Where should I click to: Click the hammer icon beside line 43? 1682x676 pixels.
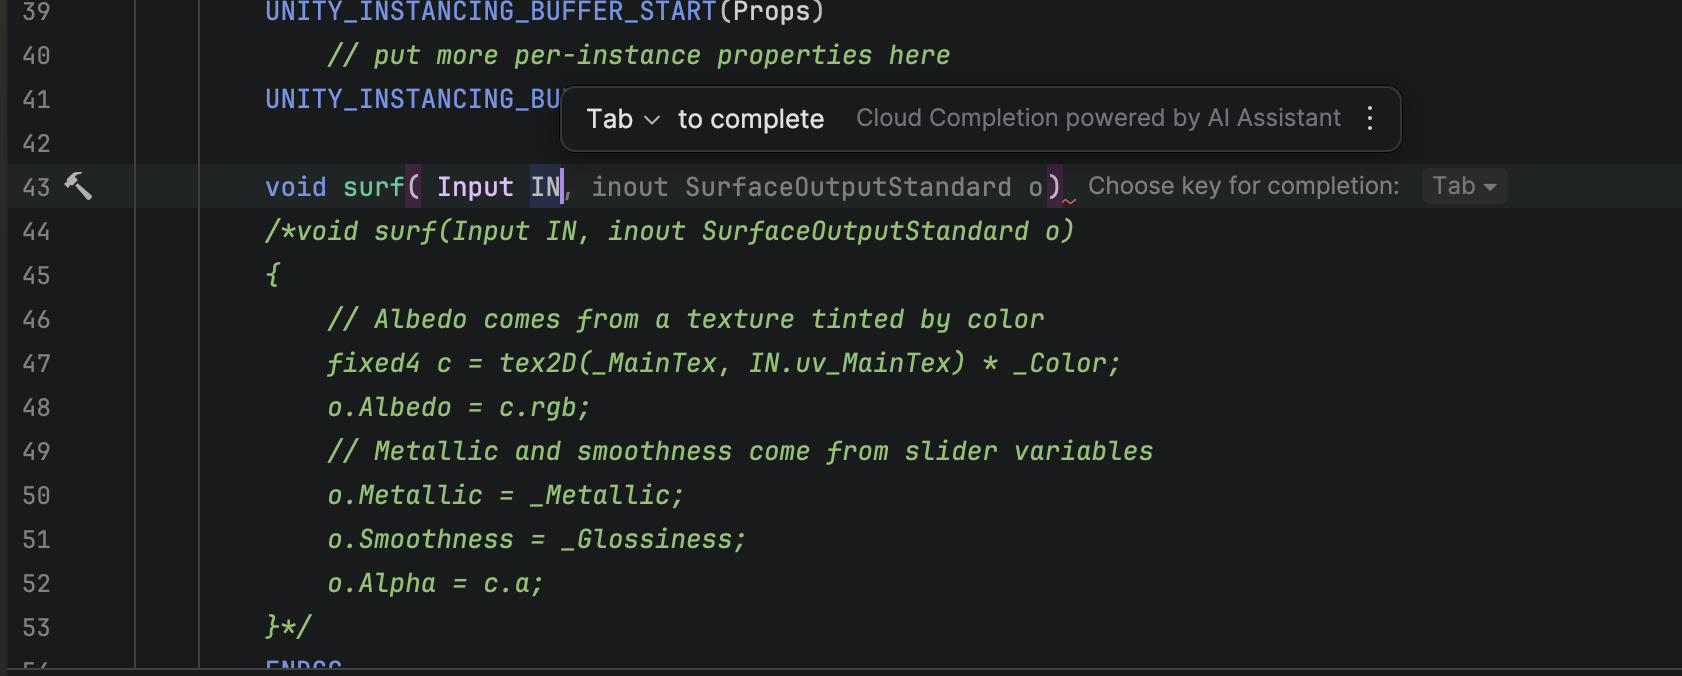tap(78, 186)
